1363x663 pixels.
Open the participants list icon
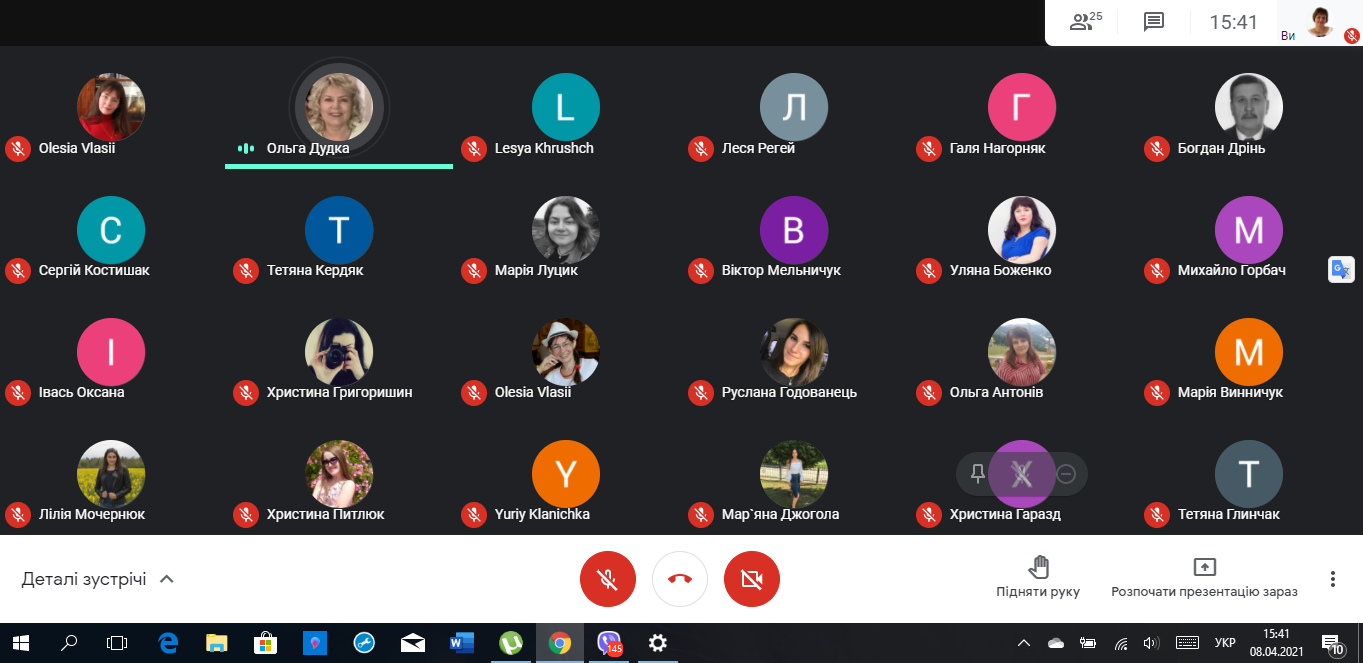pyautogui.click(x=1085, y=22)
